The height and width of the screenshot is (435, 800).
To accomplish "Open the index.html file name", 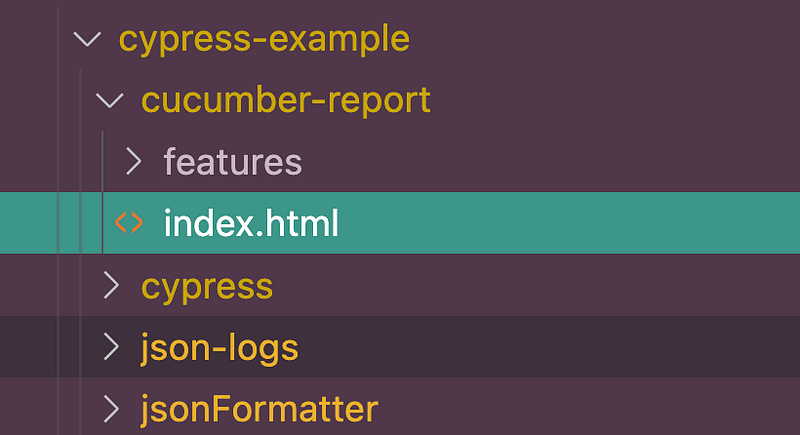I will click(x=251, y=223).
